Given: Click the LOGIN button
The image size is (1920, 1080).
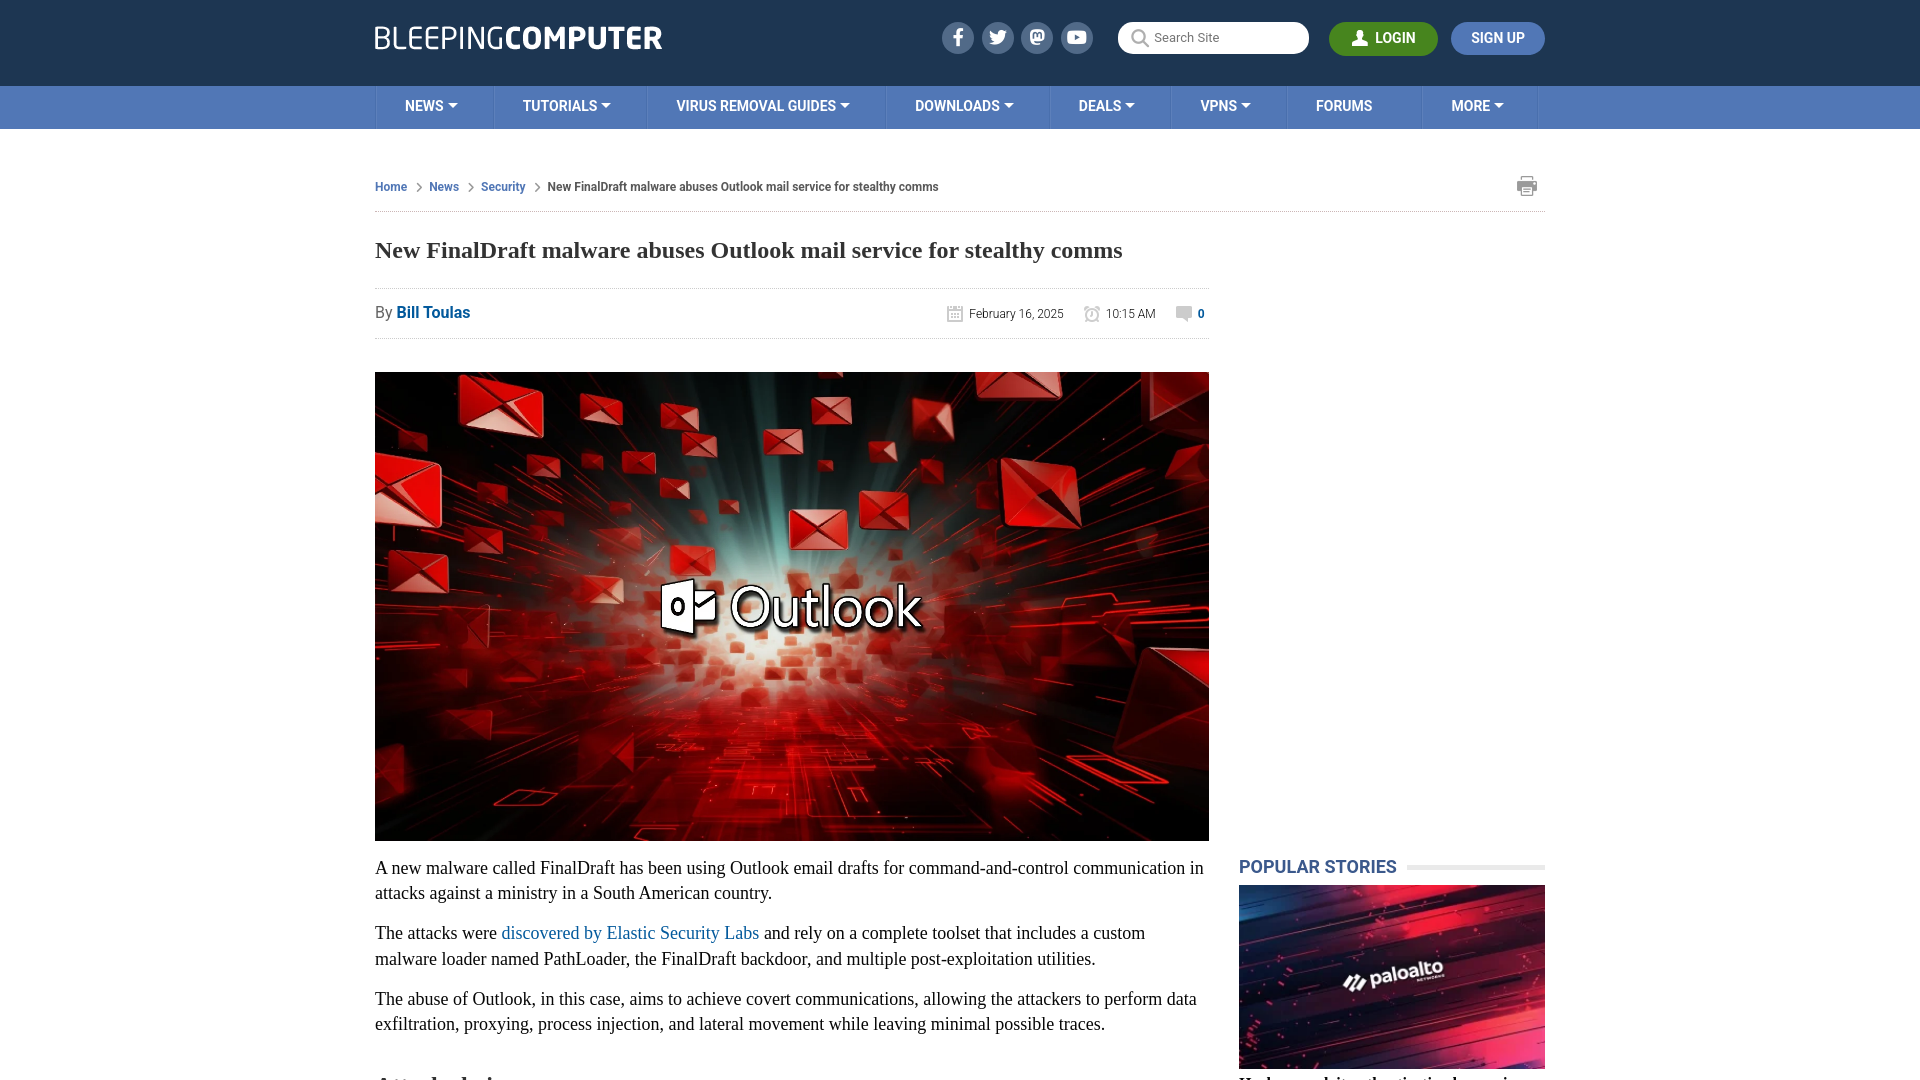Looking at the screenshot, I should 1383,38.
